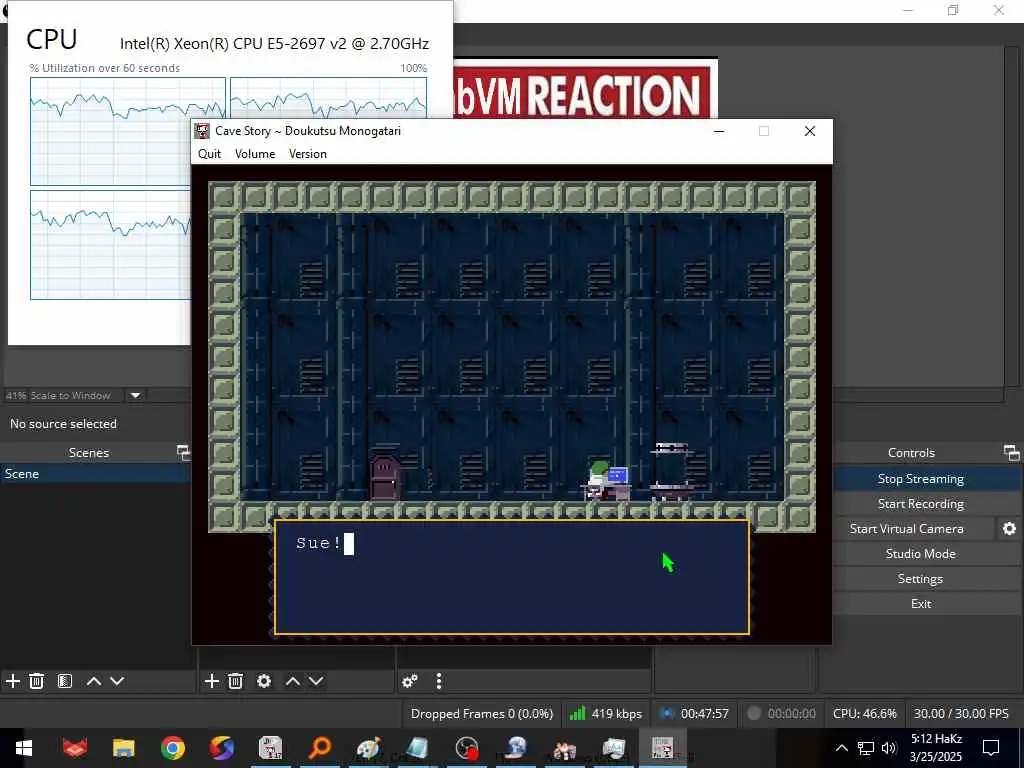Click Stop Streaming in OBS Controls
This screenshot has width=1024, height=768.
point(921,479)
